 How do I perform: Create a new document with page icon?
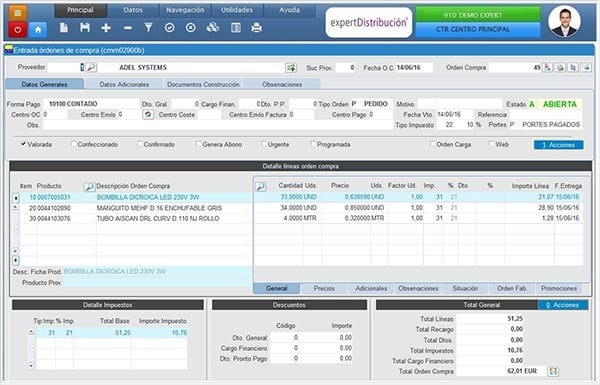pyautogui.click(x=64, y=28)
